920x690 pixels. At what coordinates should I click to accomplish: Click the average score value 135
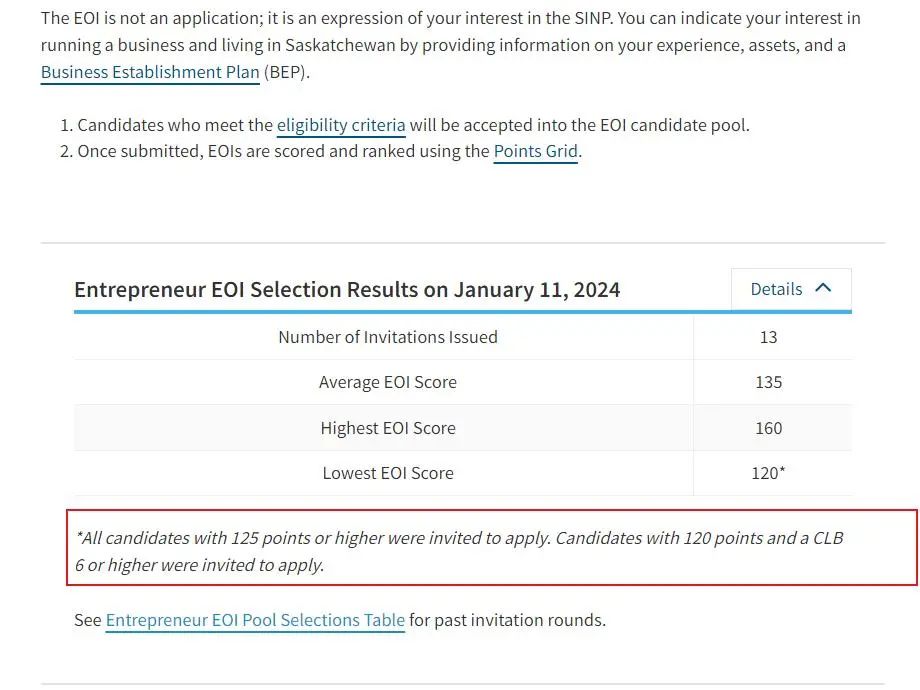coord(768,382)
